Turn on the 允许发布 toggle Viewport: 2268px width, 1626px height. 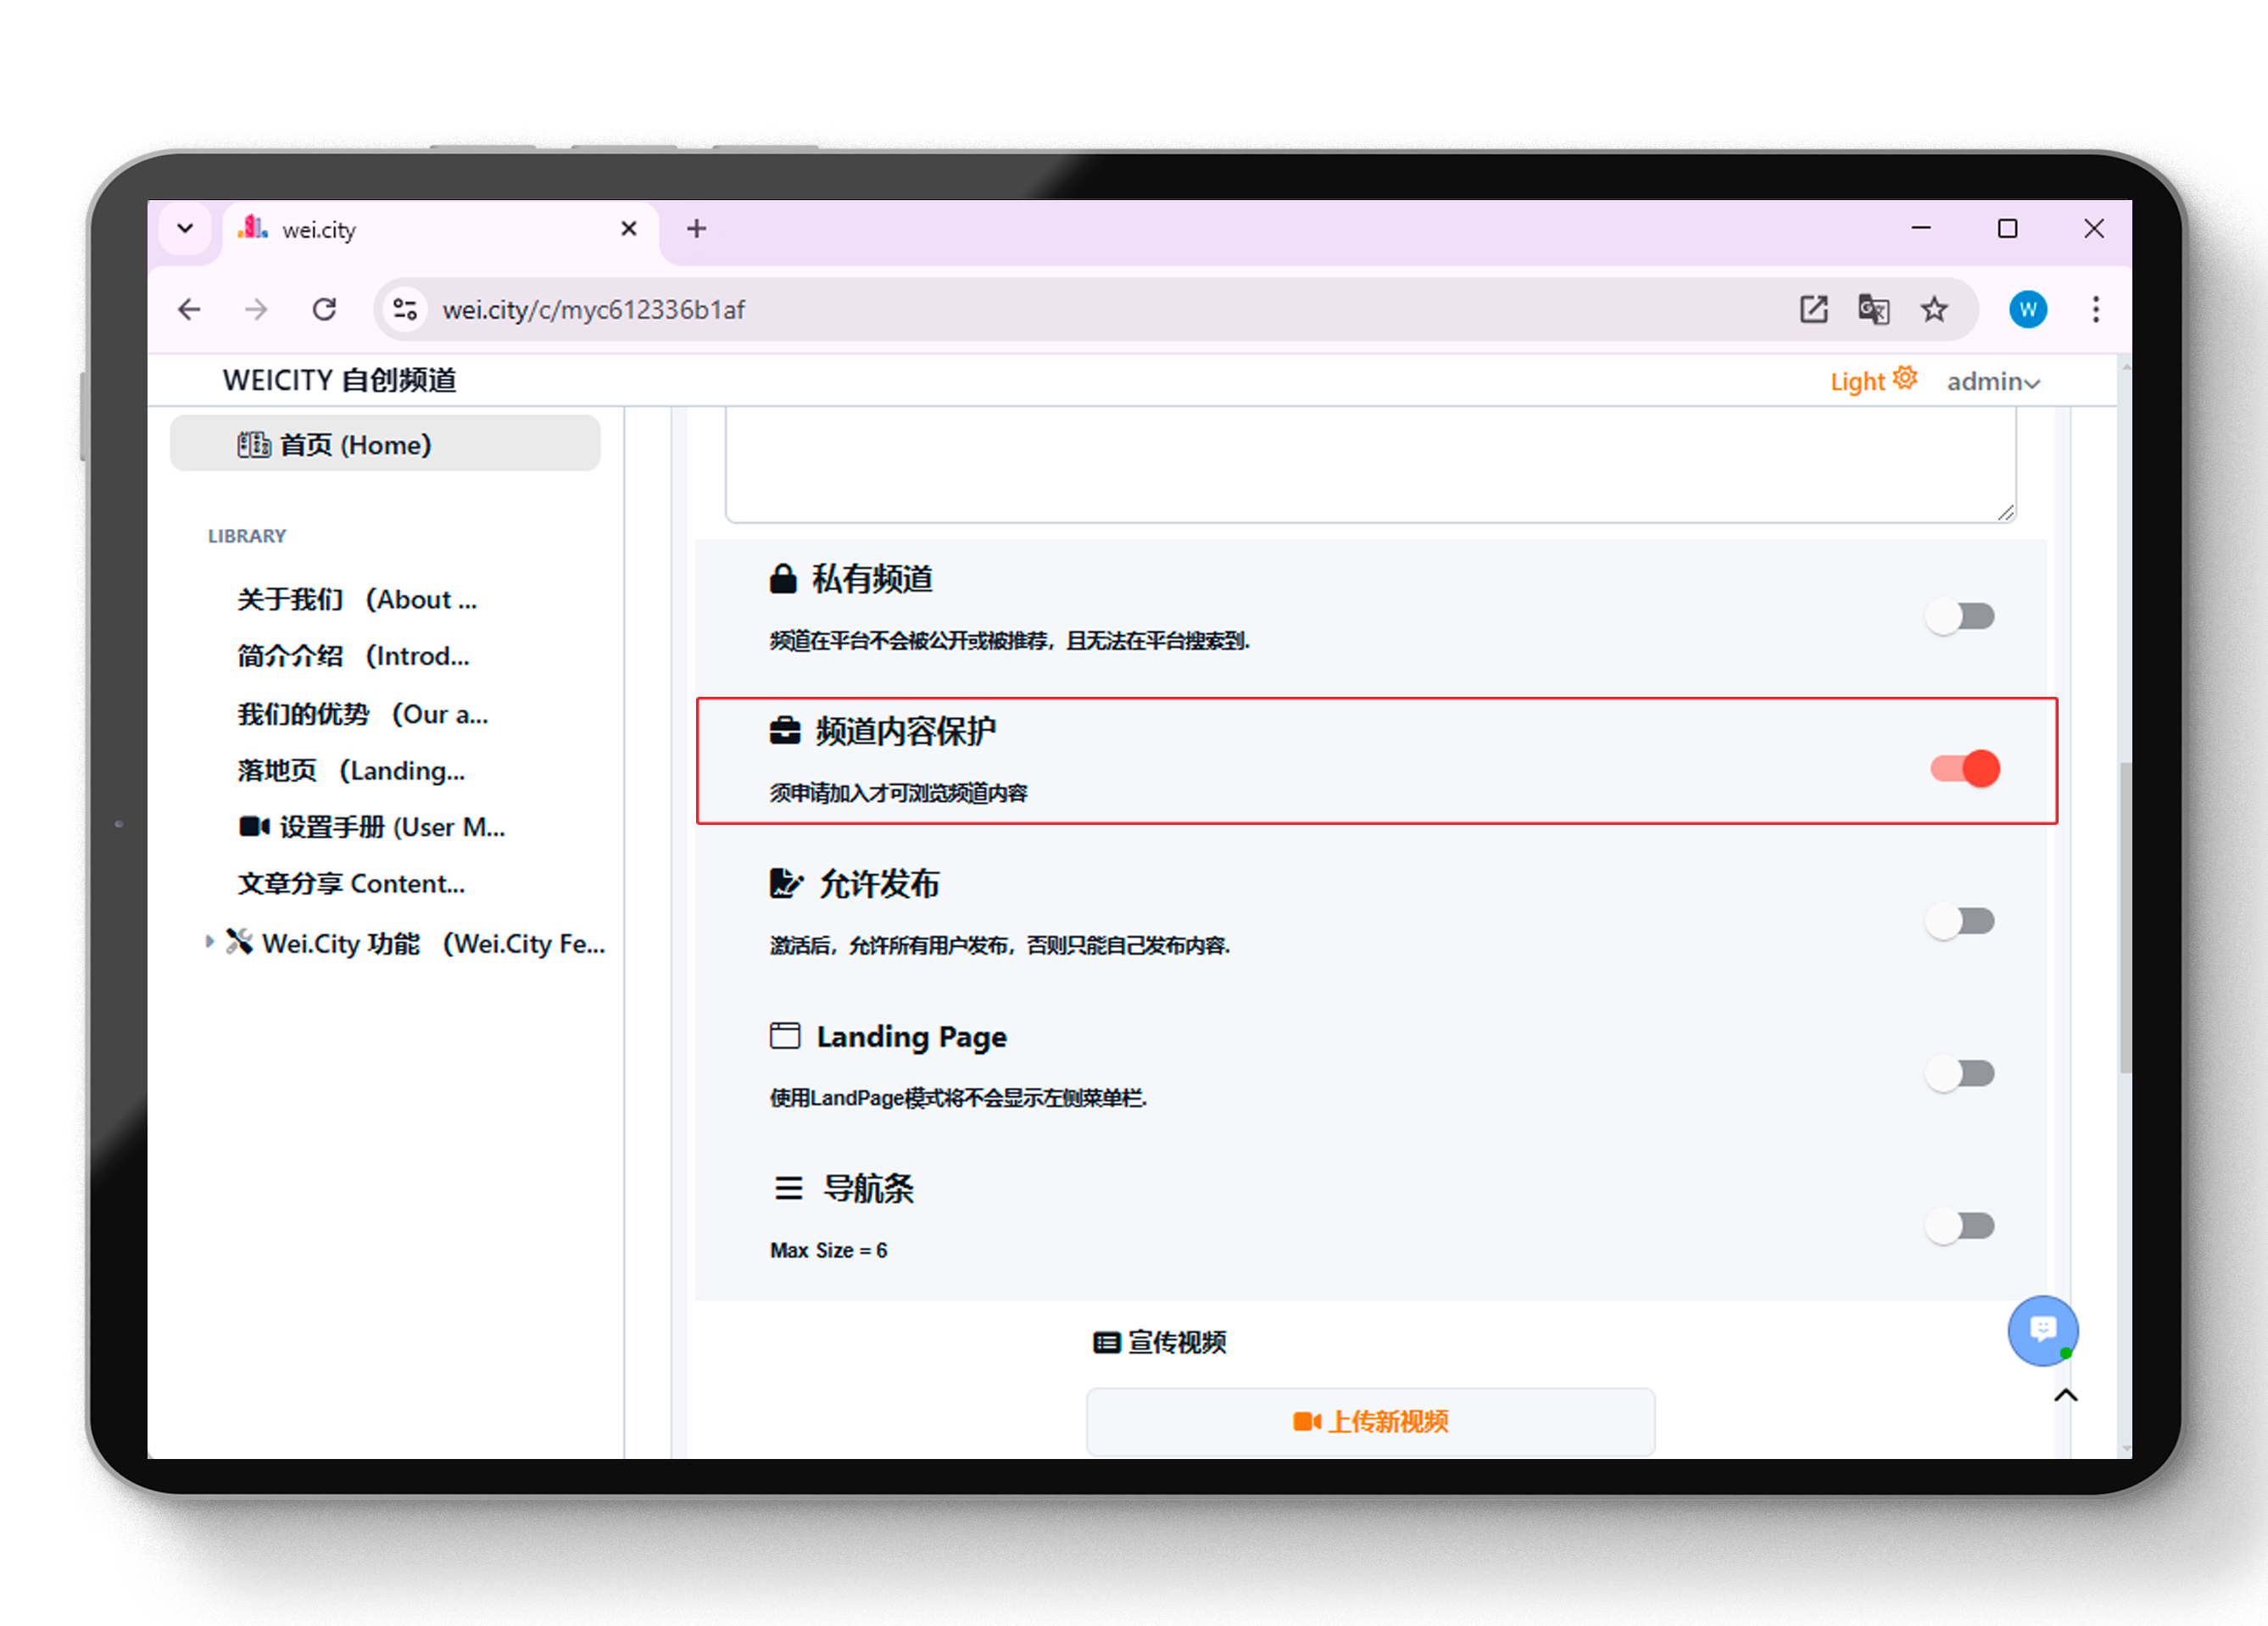tap(1960, 921)
